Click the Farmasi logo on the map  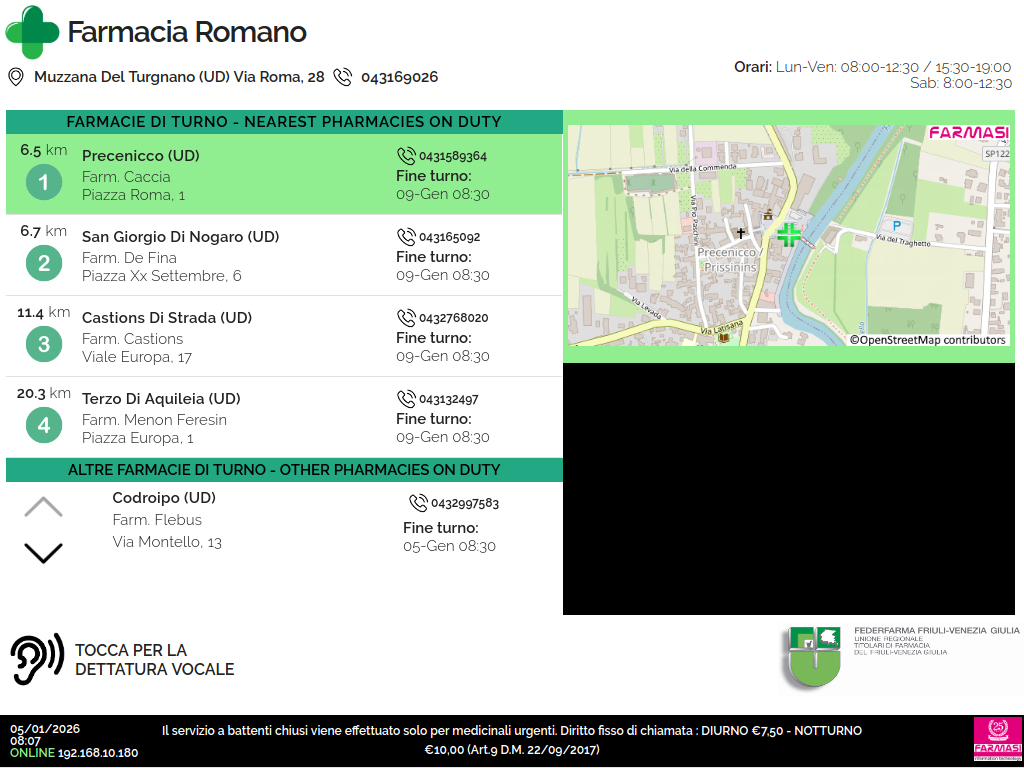tap(968, 133)
